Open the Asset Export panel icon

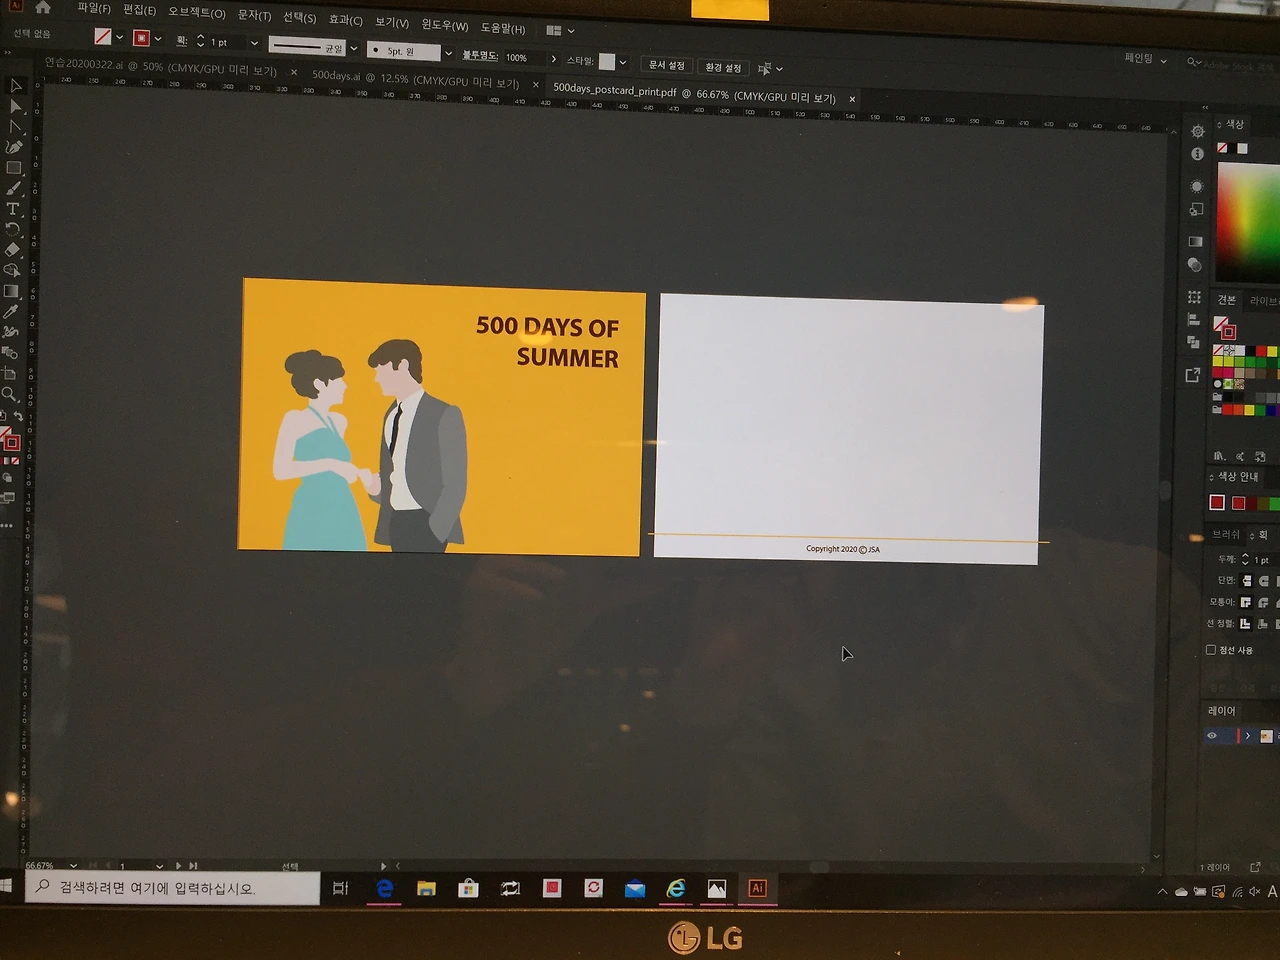1192,375
